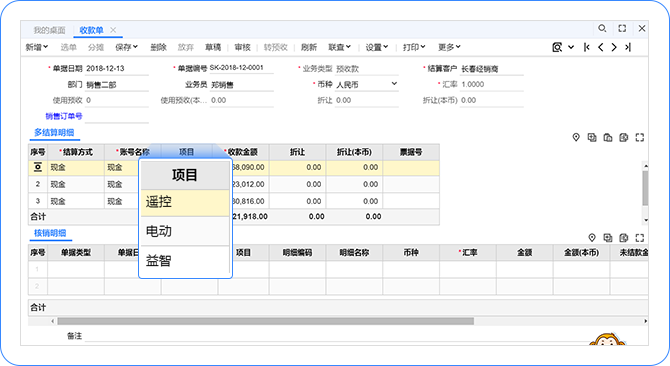670x366 pixels.
Task: Click row selector icon in first settlement row
Action: (x=38, y=167)
